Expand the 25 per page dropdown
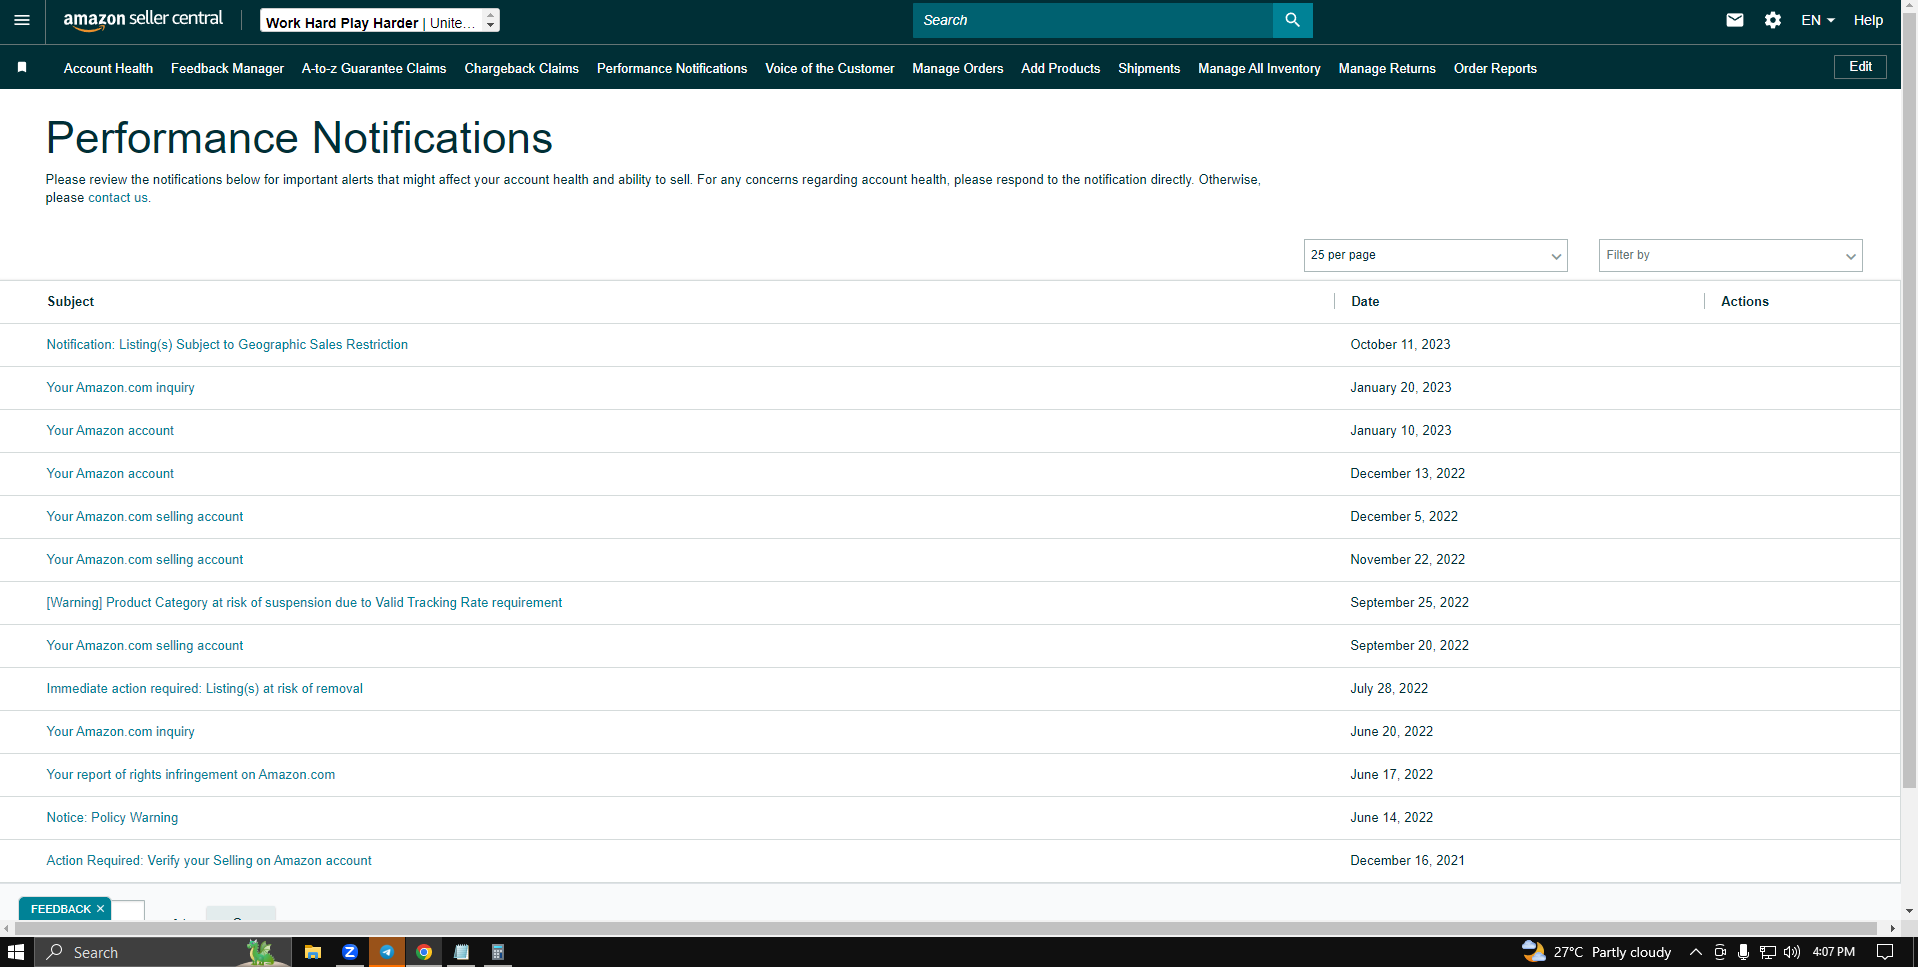Screen dimensions: 1918x967 (x=1435, y=255)
